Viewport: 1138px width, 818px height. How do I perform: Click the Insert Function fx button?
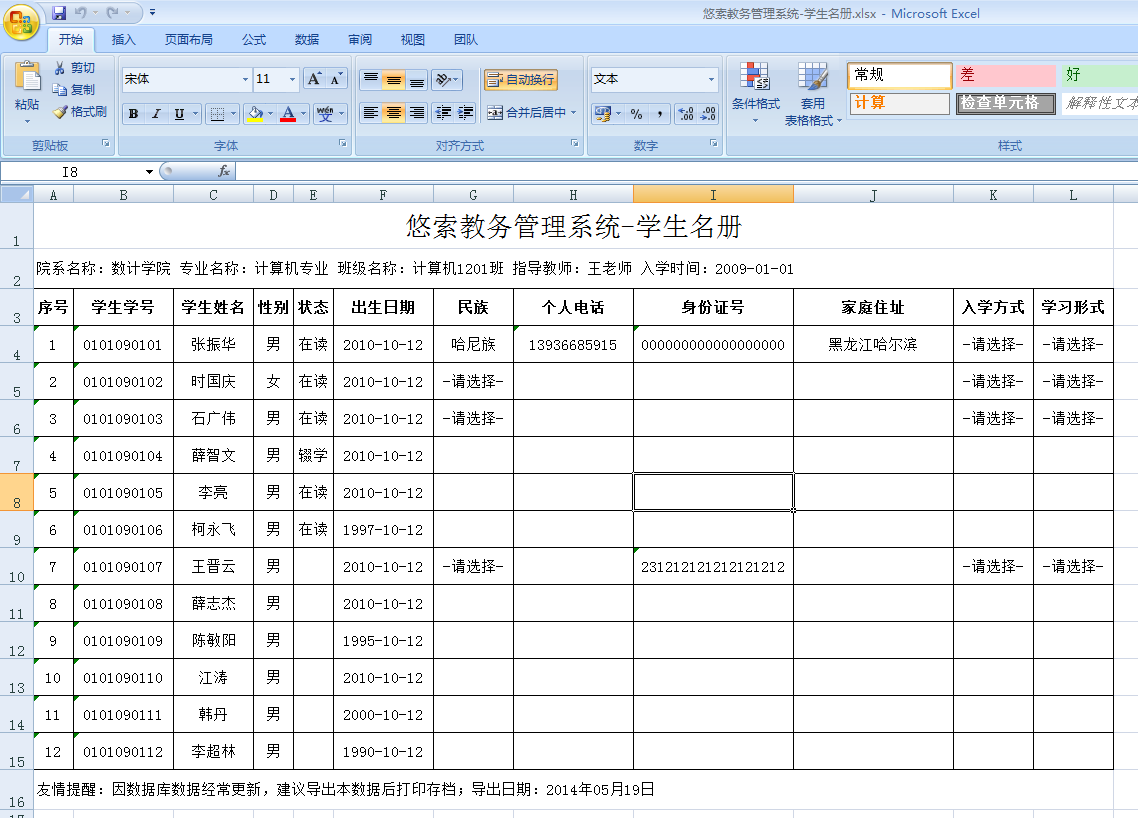click(x=224, y=171)
